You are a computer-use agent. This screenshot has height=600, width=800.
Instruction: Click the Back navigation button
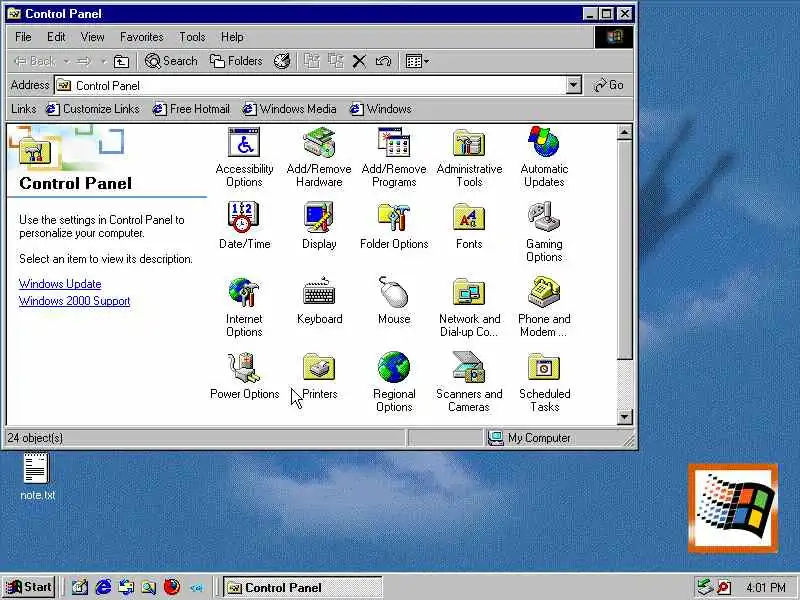35,62
